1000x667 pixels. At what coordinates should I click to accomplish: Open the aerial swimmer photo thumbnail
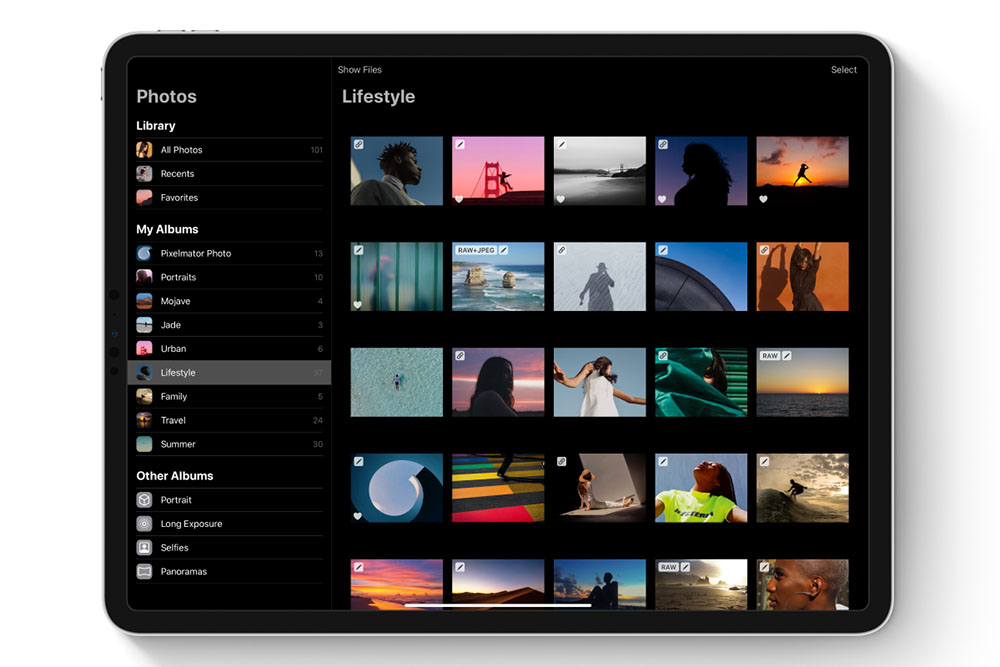pyautogui.click(x=397, y=382)
